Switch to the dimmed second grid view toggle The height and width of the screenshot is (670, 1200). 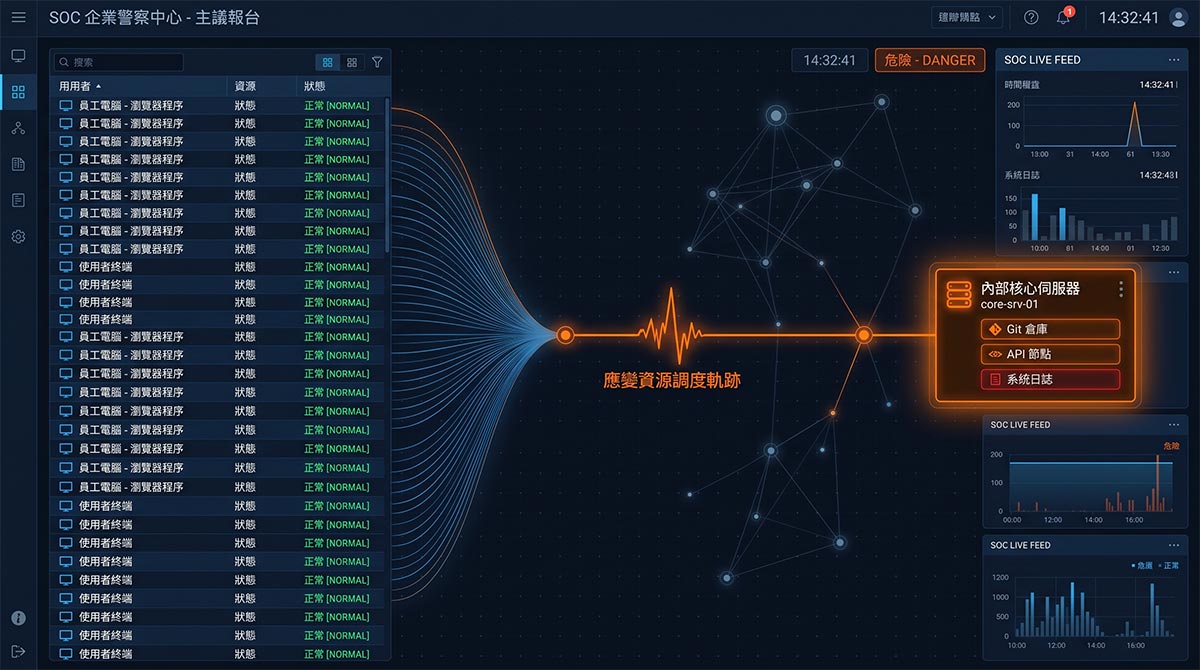coord(352,62)
